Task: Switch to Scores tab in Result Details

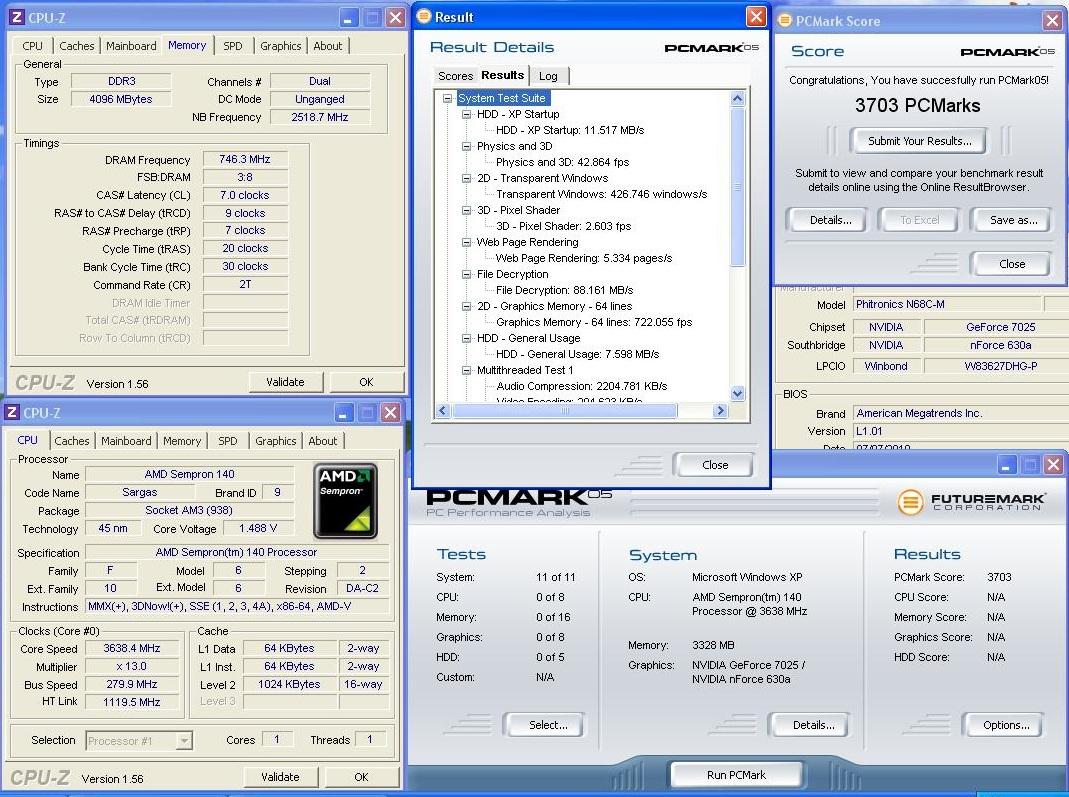Action: [x=455, y=76]
